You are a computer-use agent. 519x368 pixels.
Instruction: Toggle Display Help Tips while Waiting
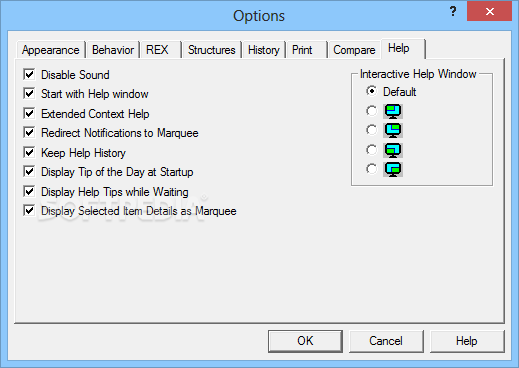pyautogui.click(x=29, y=192)
